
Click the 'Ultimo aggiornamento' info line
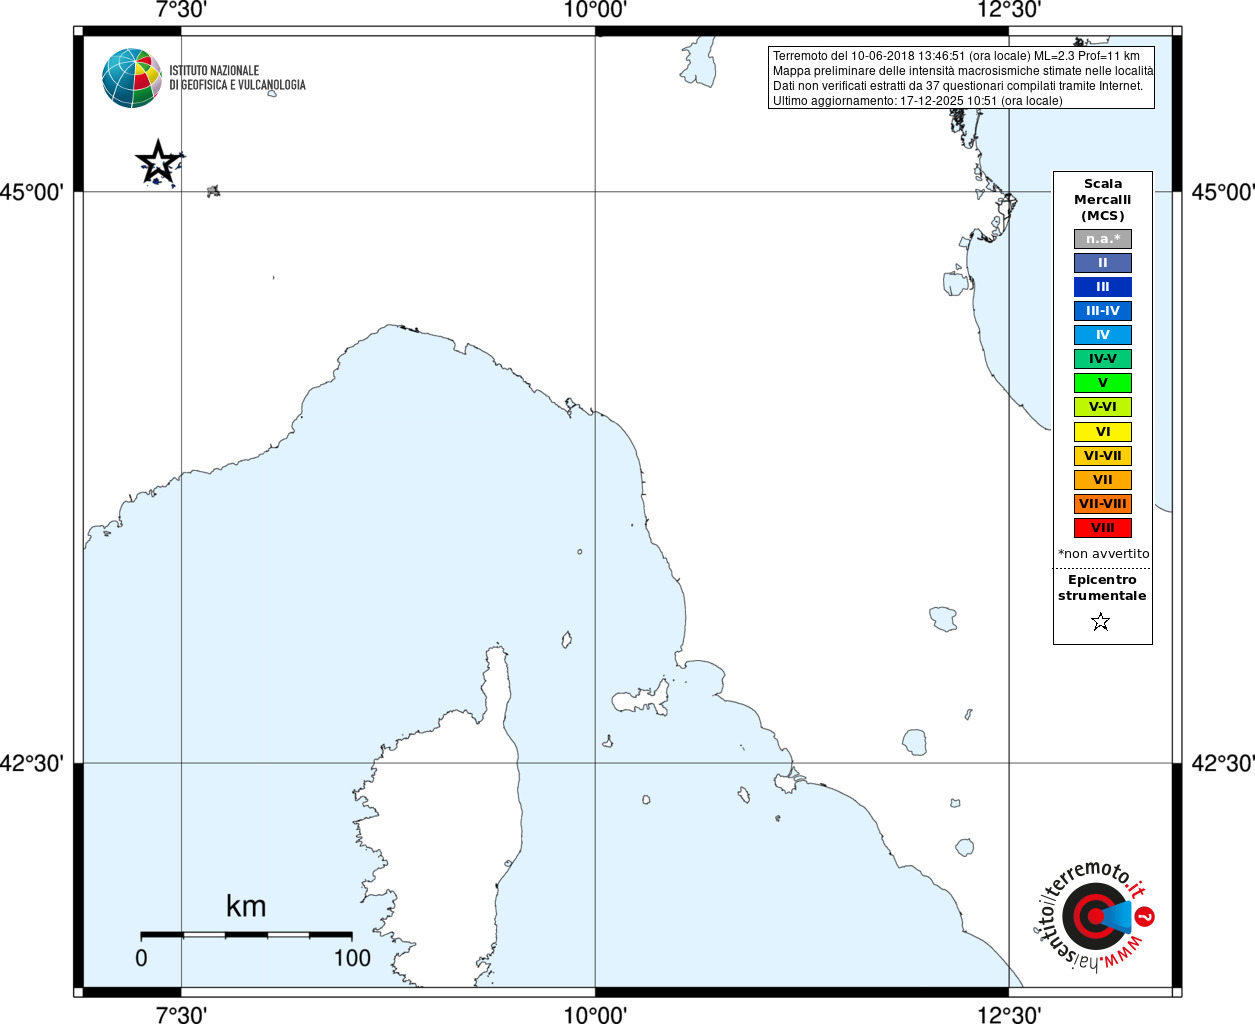point(917,101)
